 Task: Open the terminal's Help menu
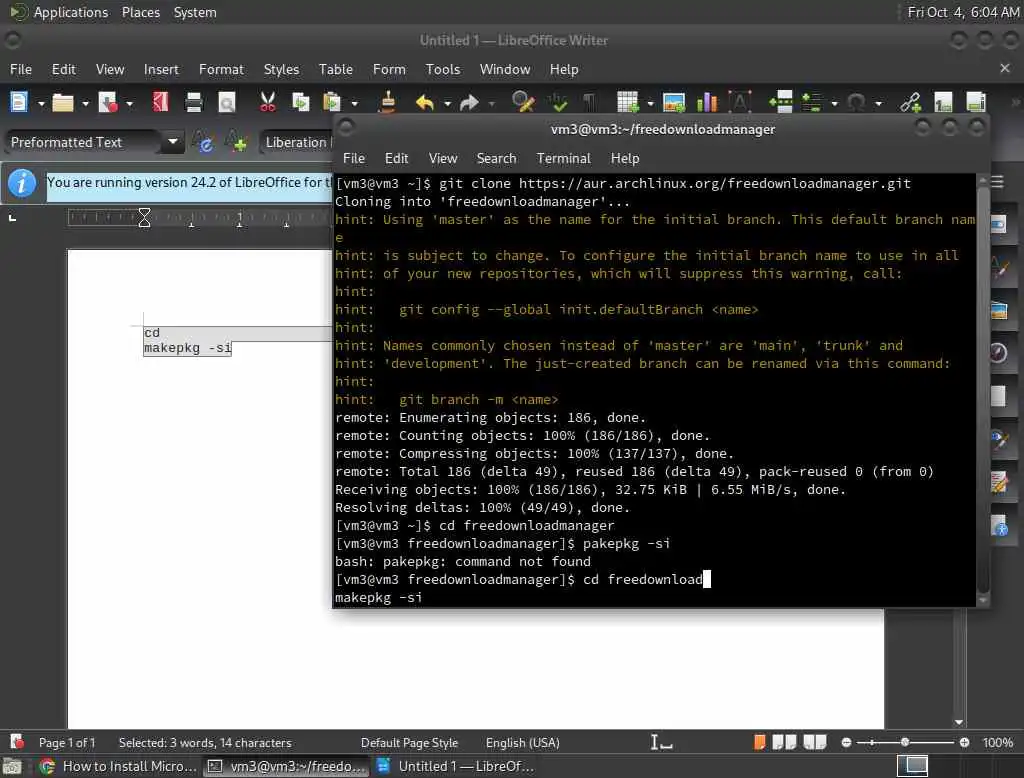pos(625,158)
